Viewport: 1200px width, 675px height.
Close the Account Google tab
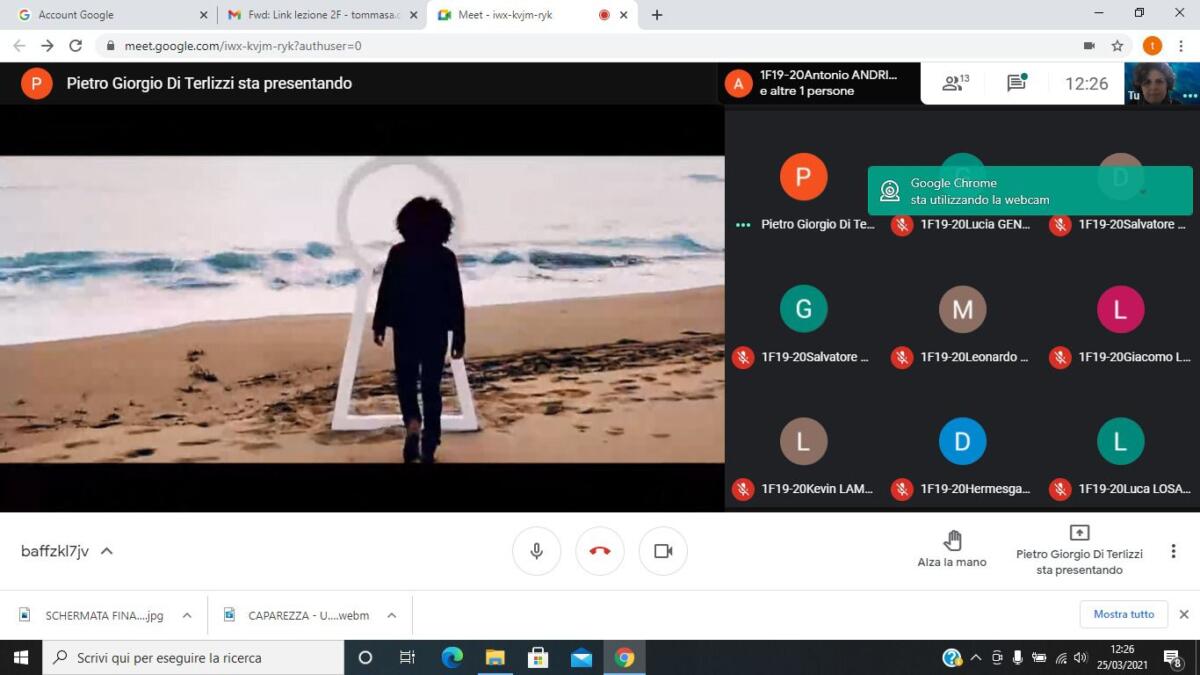coord(204,15)
